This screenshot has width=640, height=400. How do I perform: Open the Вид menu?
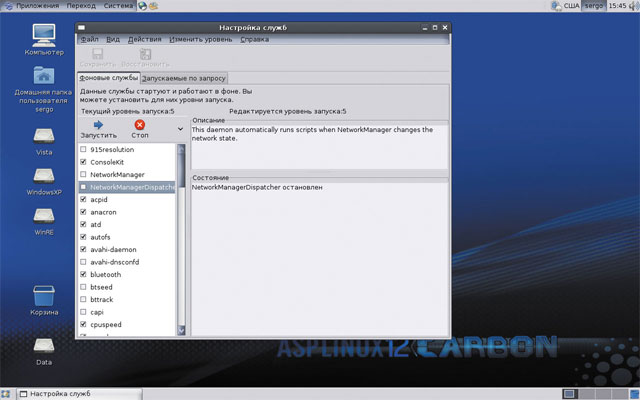pyautogui.click(x=113, y=40)
